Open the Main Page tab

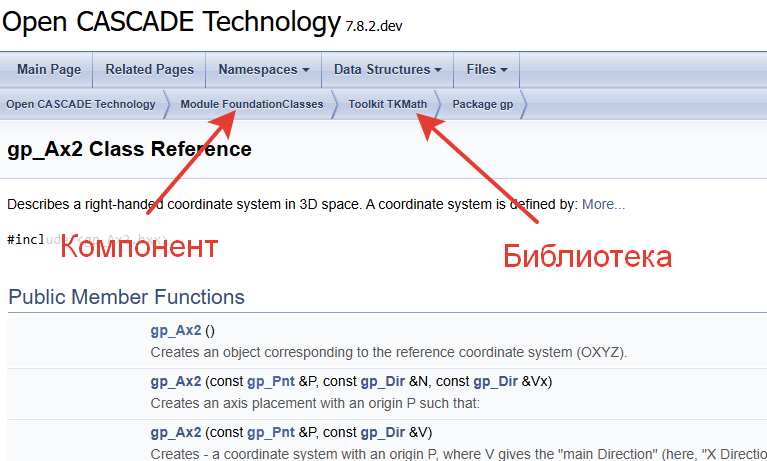[49, 69]
